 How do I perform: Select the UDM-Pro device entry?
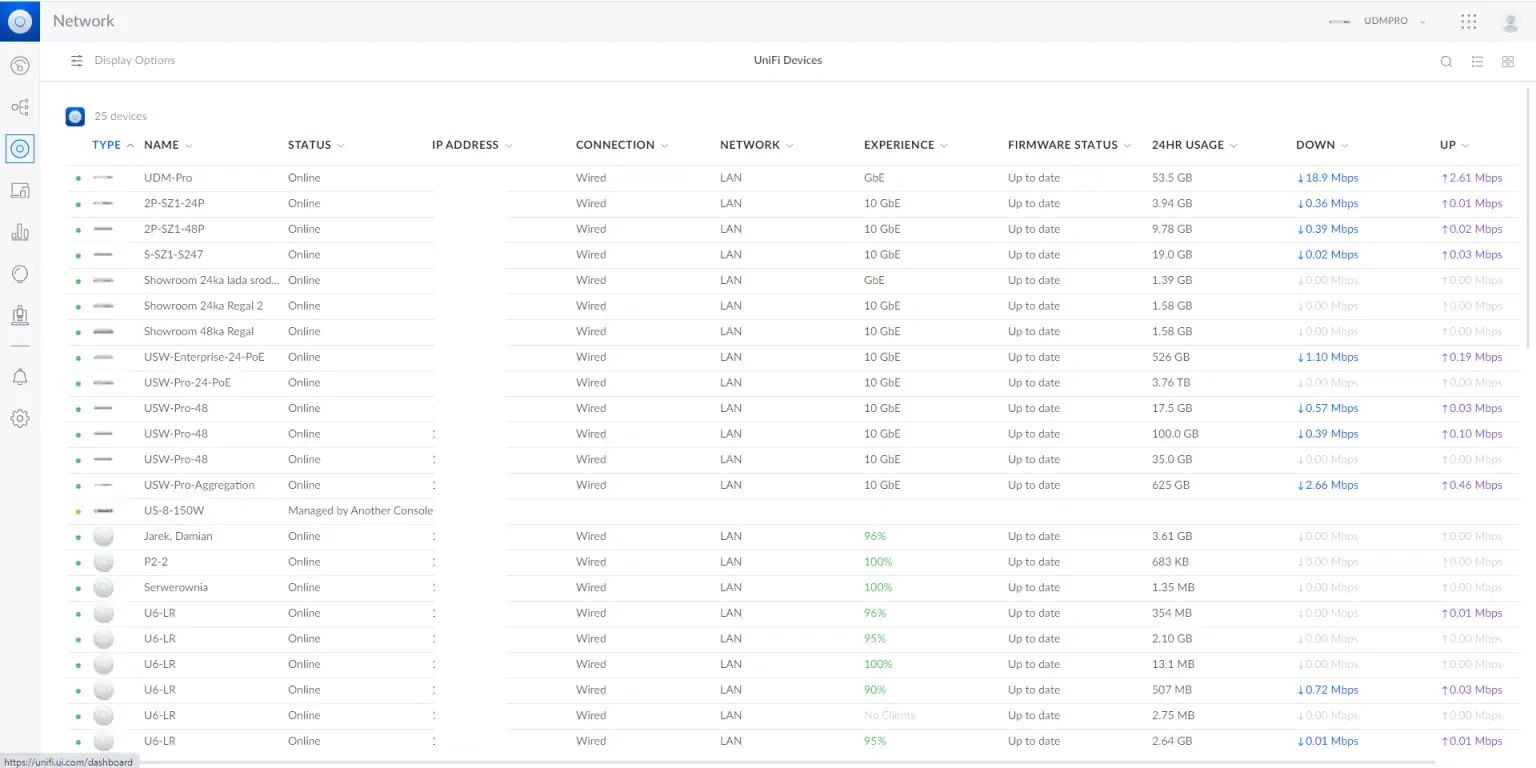168,178
